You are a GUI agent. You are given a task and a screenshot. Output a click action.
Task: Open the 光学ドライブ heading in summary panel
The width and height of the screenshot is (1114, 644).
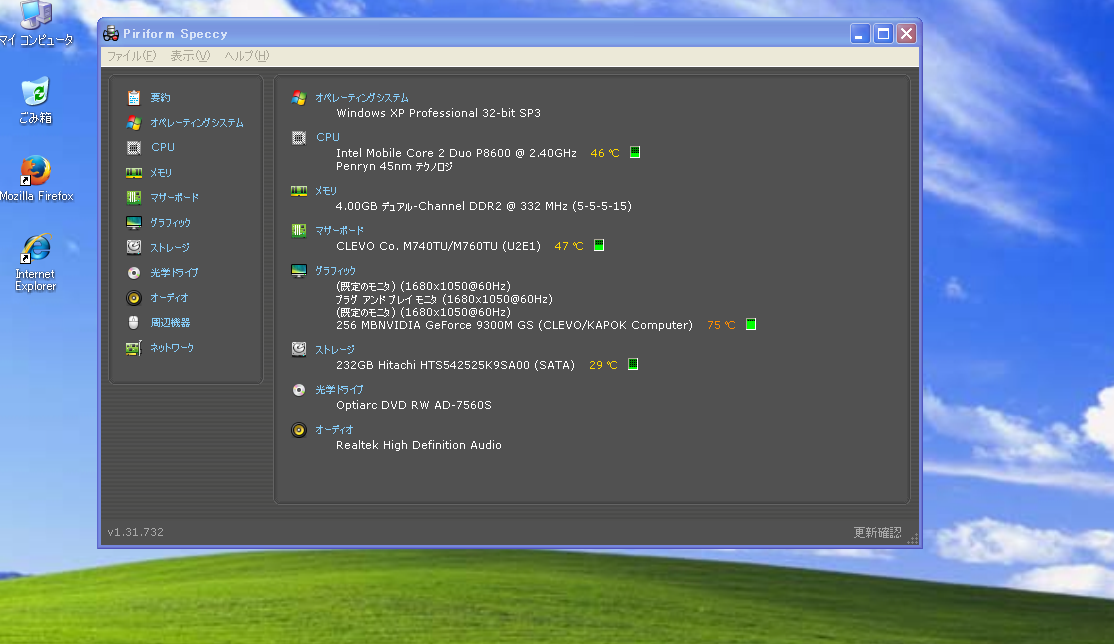click(339, 390)
